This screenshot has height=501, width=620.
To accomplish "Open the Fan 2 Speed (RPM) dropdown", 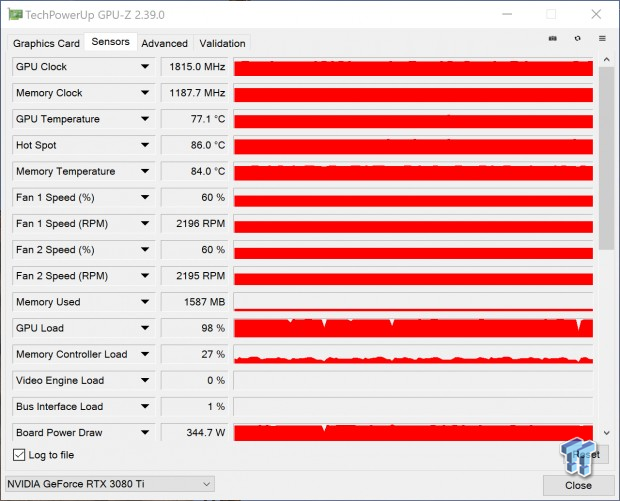I will (x=145, y=275).
